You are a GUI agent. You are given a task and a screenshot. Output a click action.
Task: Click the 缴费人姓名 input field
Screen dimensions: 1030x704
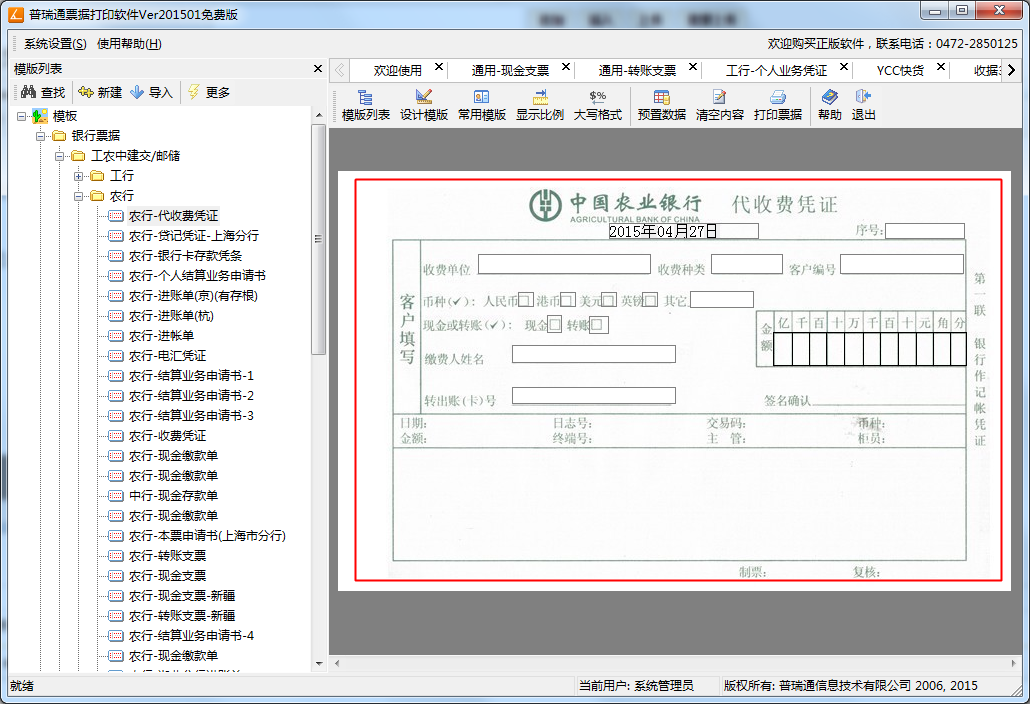(x=594, y=354)
